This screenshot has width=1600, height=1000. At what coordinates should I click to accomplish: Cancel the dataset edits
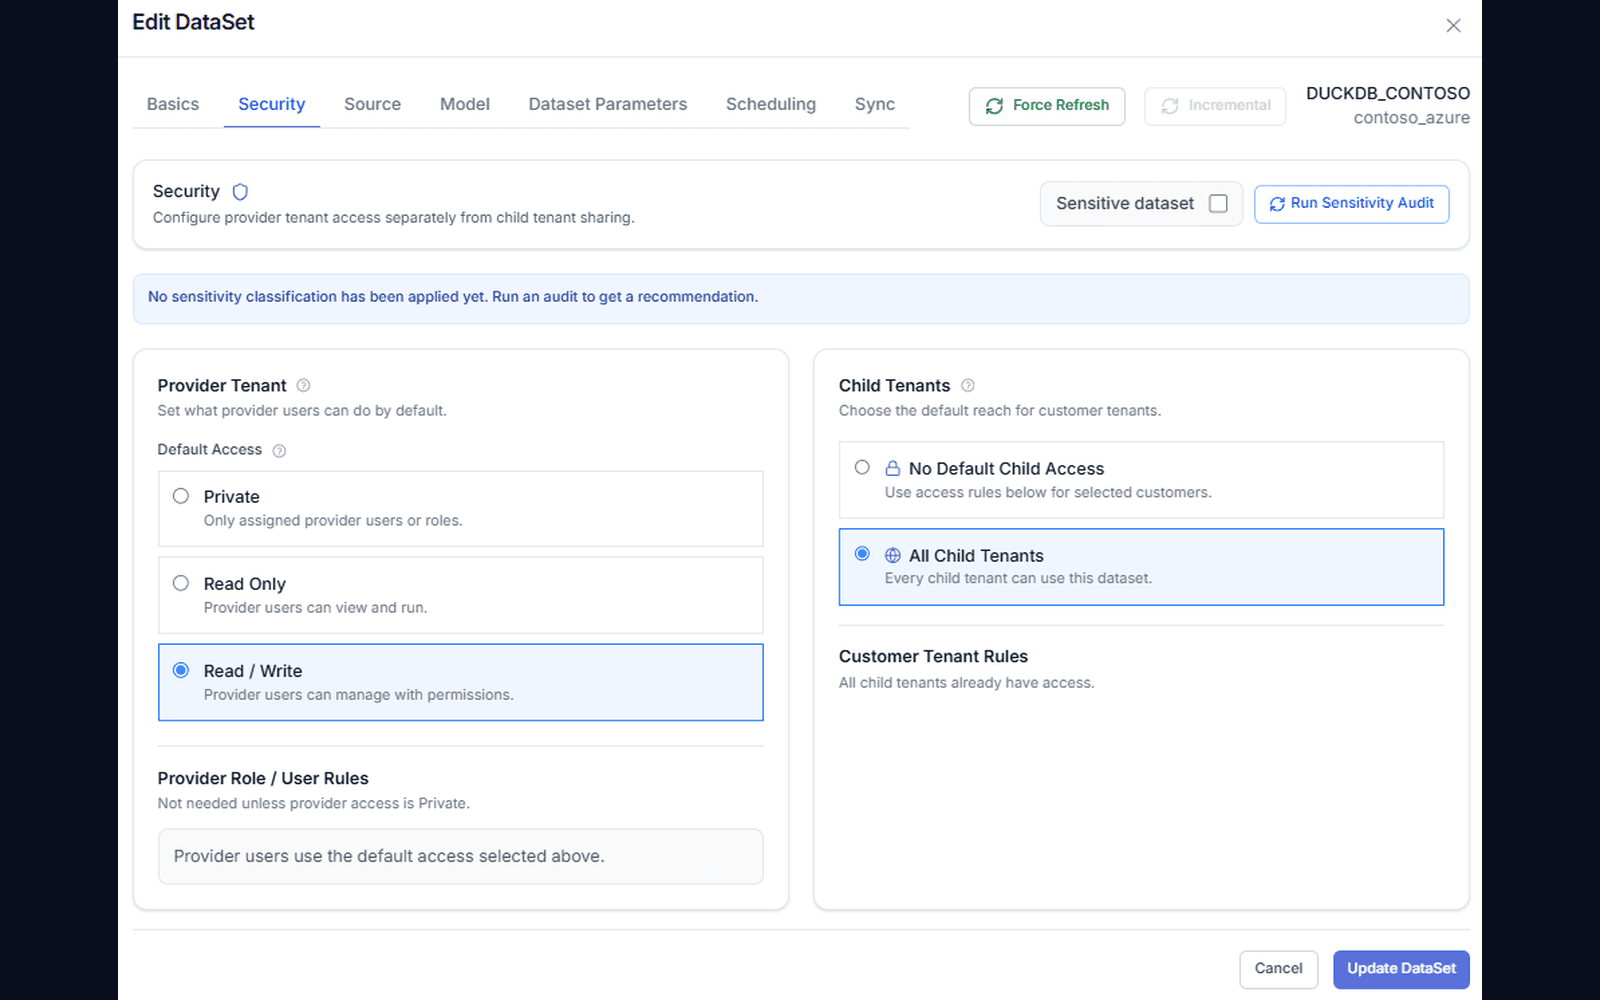click(x=1278, y=969)
